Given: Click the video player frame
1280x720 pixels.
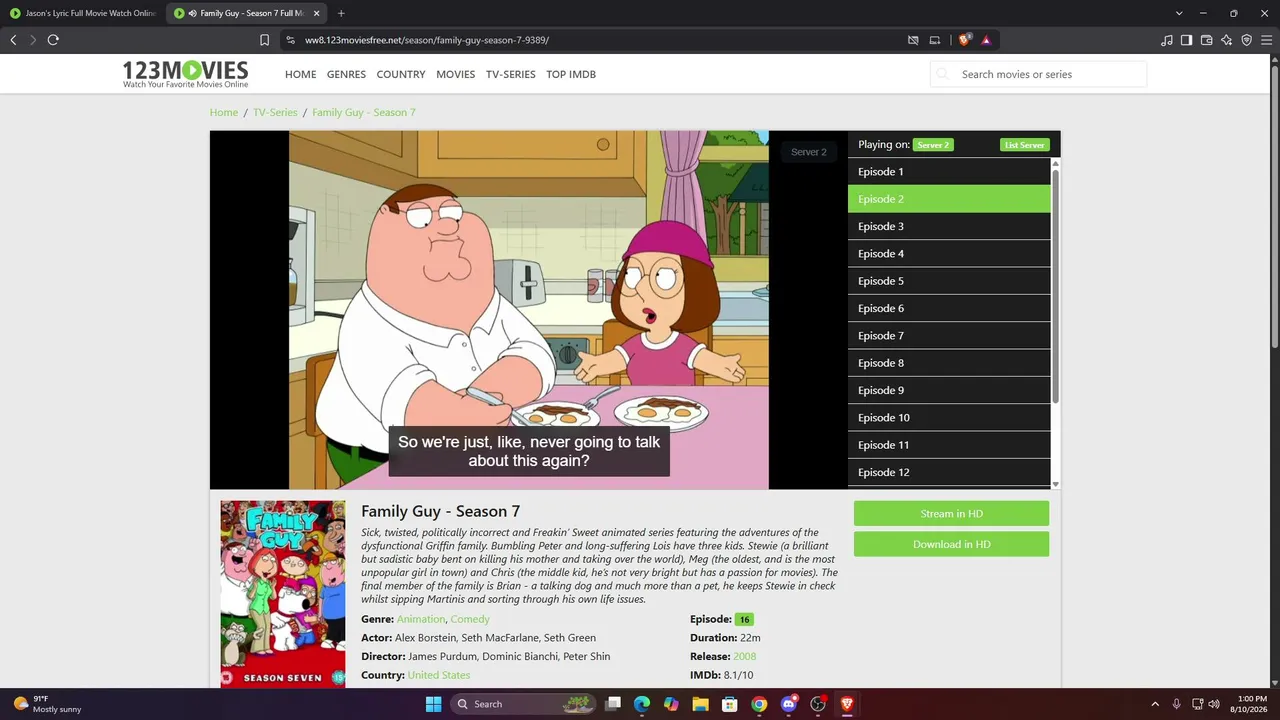Looking at the screenshot, I should [x=529, y=310].
